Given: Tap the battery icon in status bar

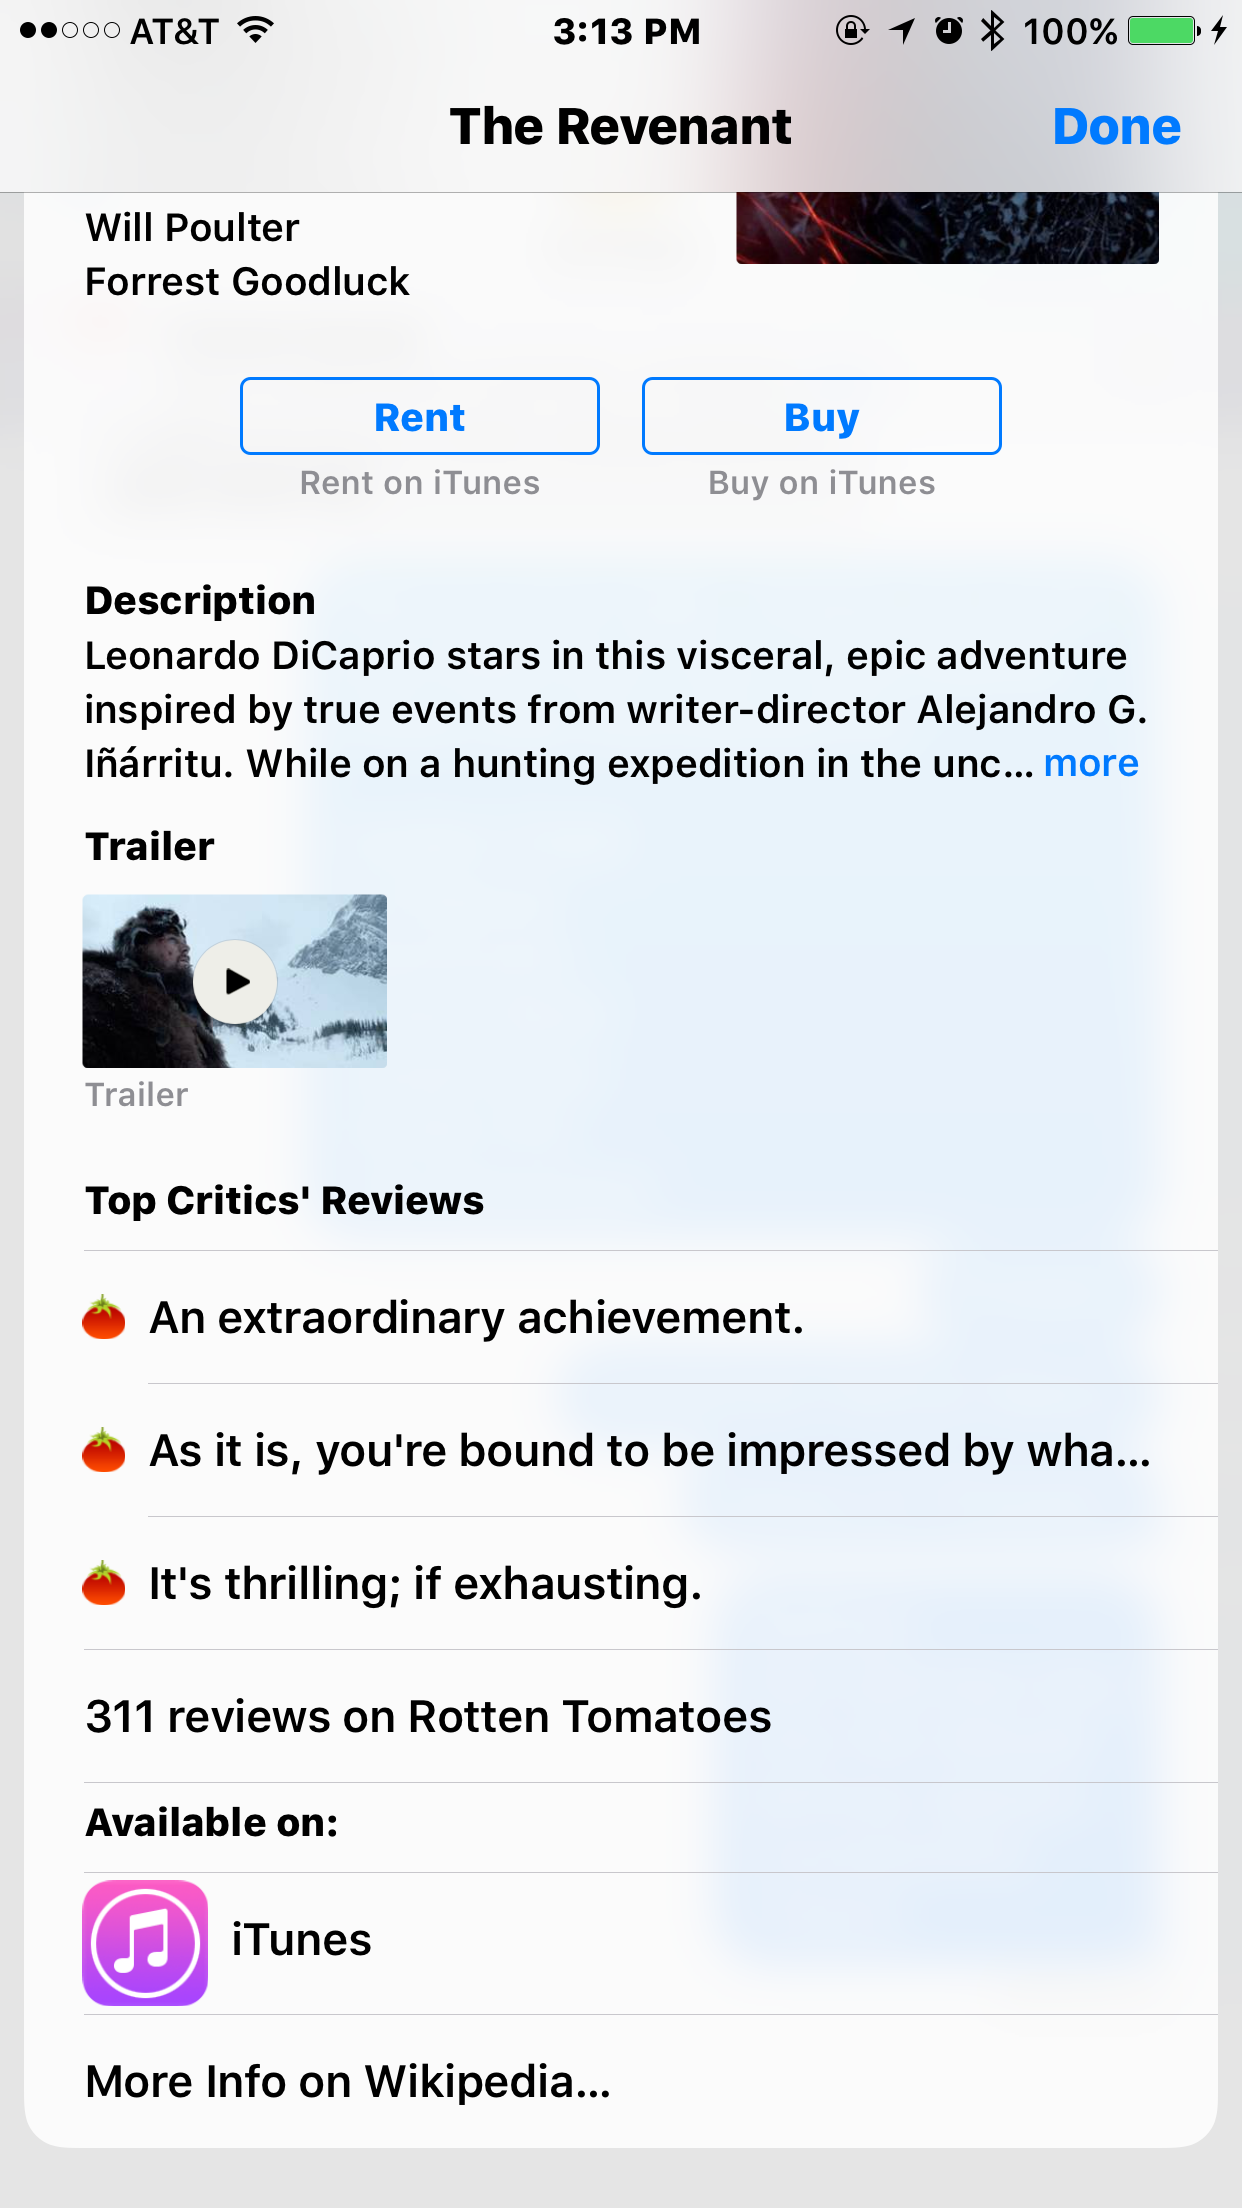Looking at the screenshot, I should click(x=1165, y=31).
